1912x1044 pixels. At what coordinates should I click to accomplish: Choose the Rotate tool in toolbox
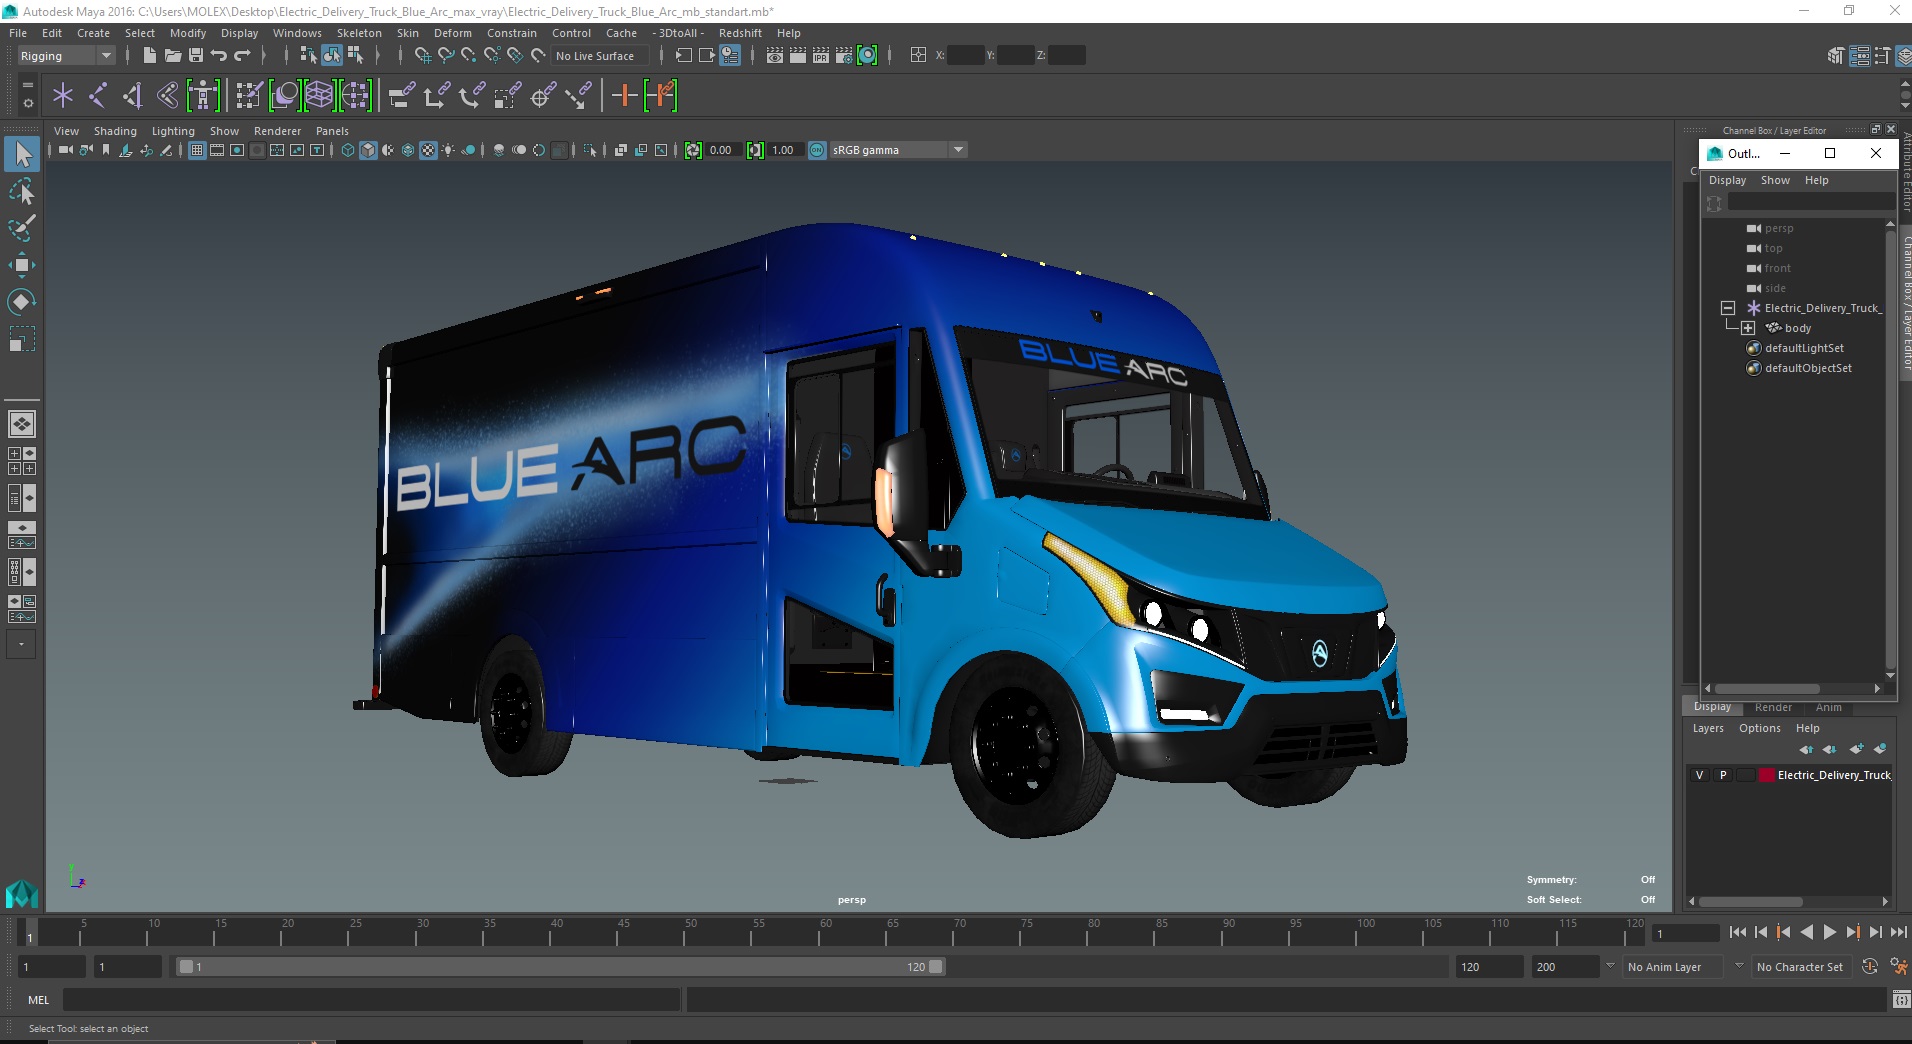(22, 301)
